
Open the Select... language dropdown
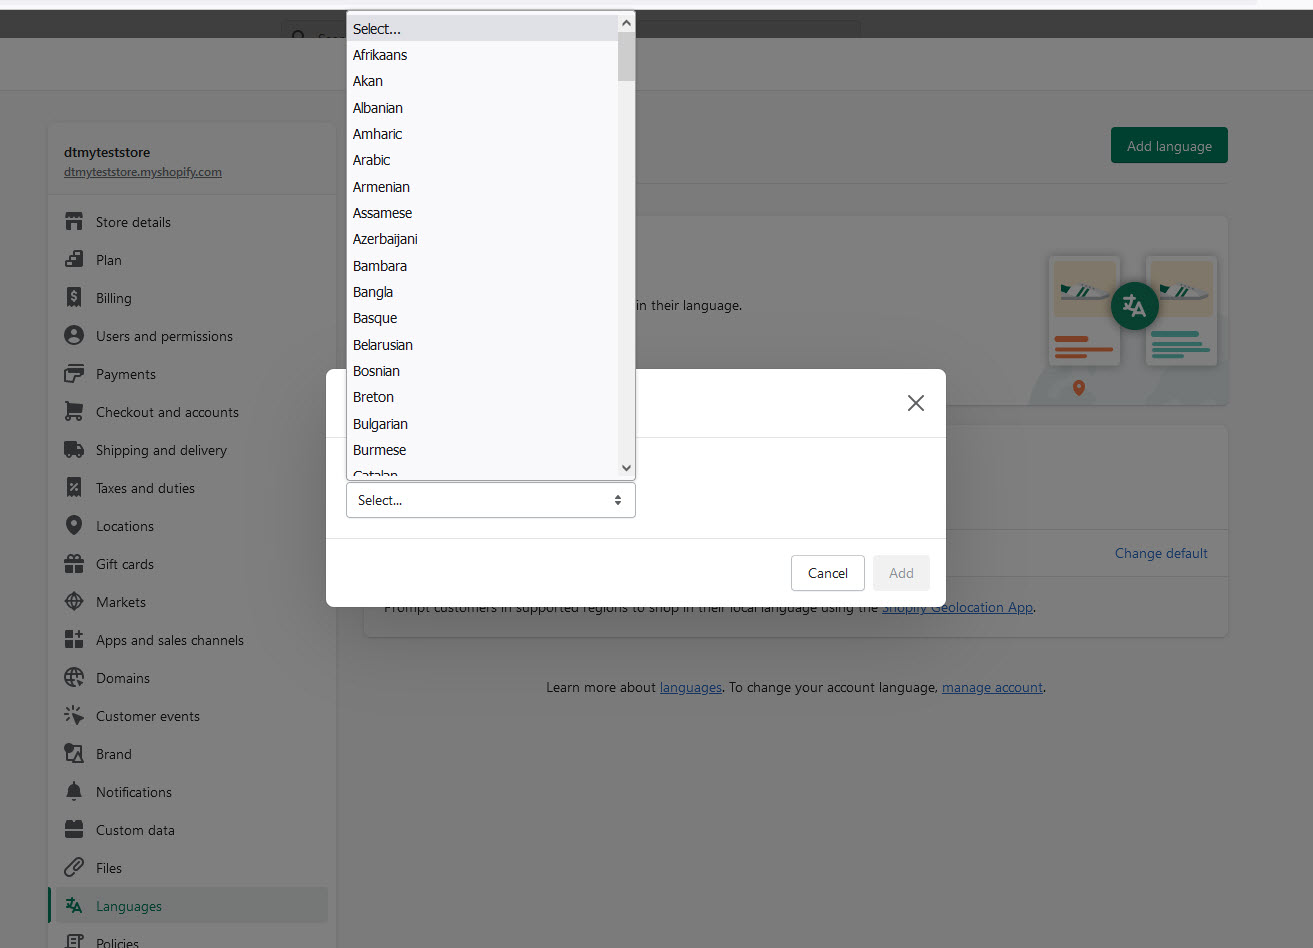coord(490,499)
